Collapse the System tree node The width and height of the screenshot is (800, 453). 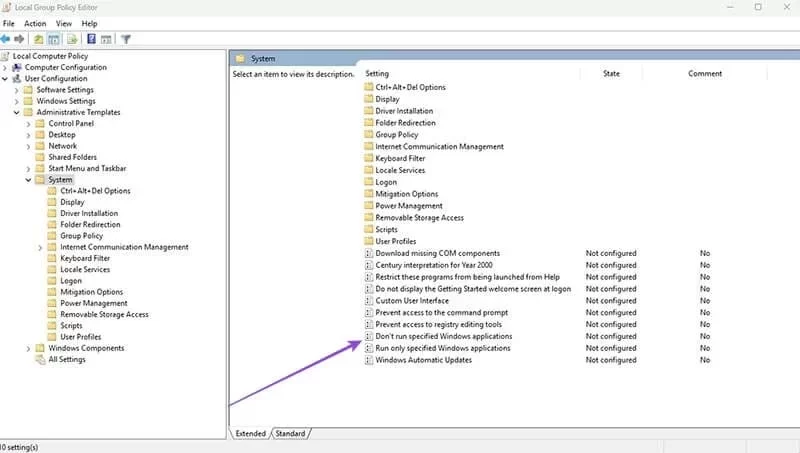point(28,180)
